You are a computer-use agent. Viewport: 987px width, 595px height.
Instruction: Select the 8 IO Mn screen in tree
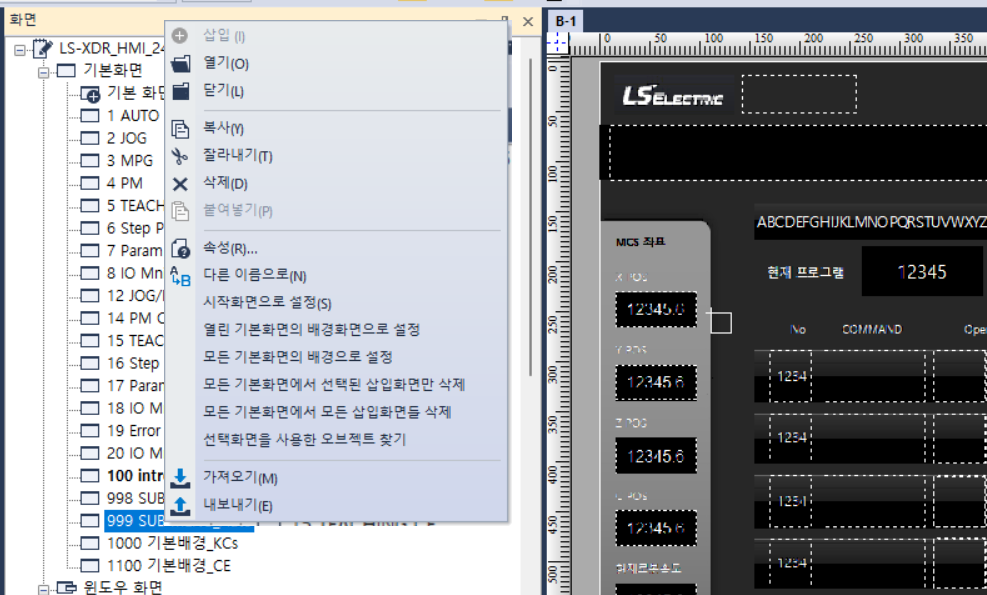(135, 273)
